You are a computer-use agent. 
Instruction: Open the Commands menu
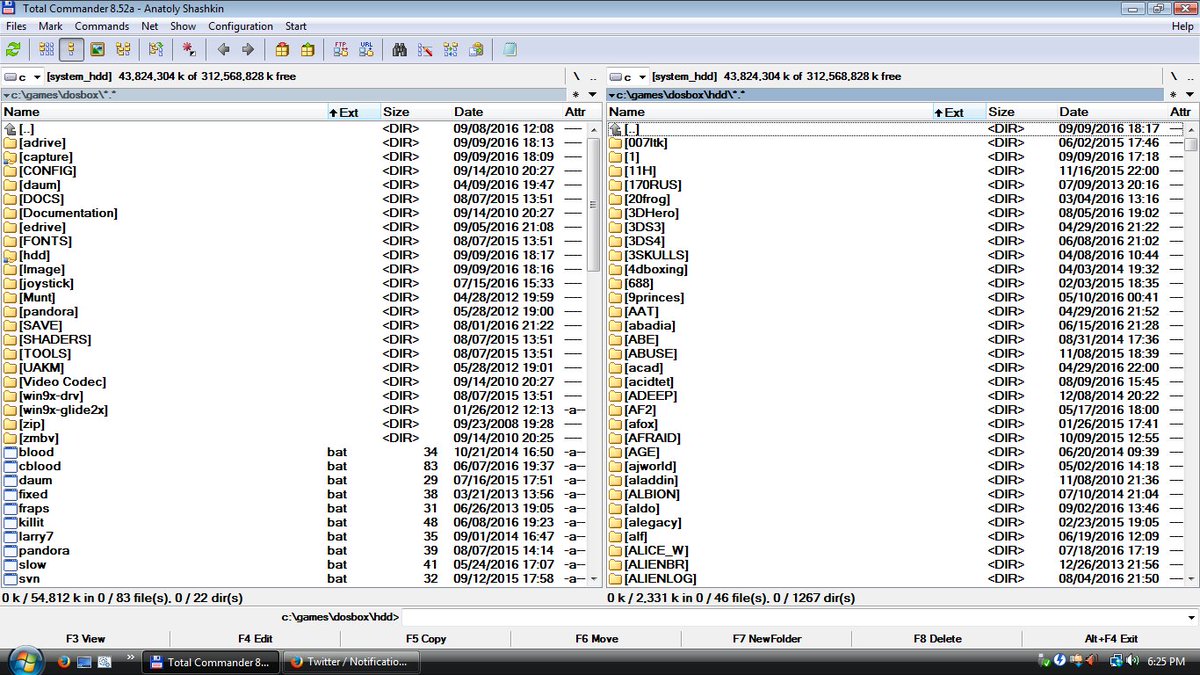(x=102, y=26)
